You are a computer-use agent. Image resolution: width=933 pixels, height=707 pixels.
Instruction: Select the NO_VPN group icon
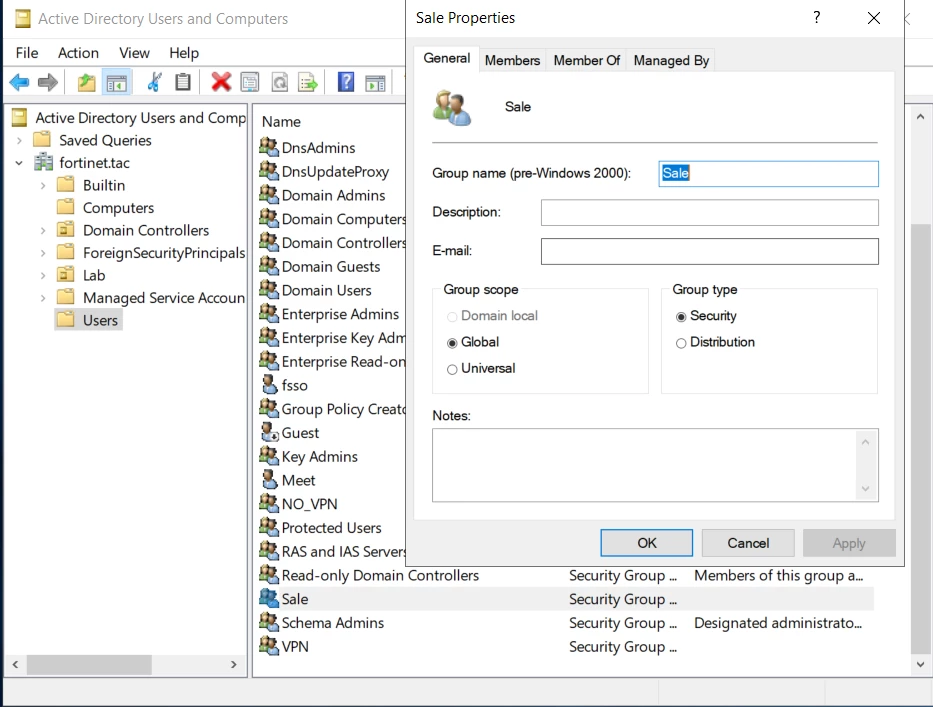[x=269, y=503]
